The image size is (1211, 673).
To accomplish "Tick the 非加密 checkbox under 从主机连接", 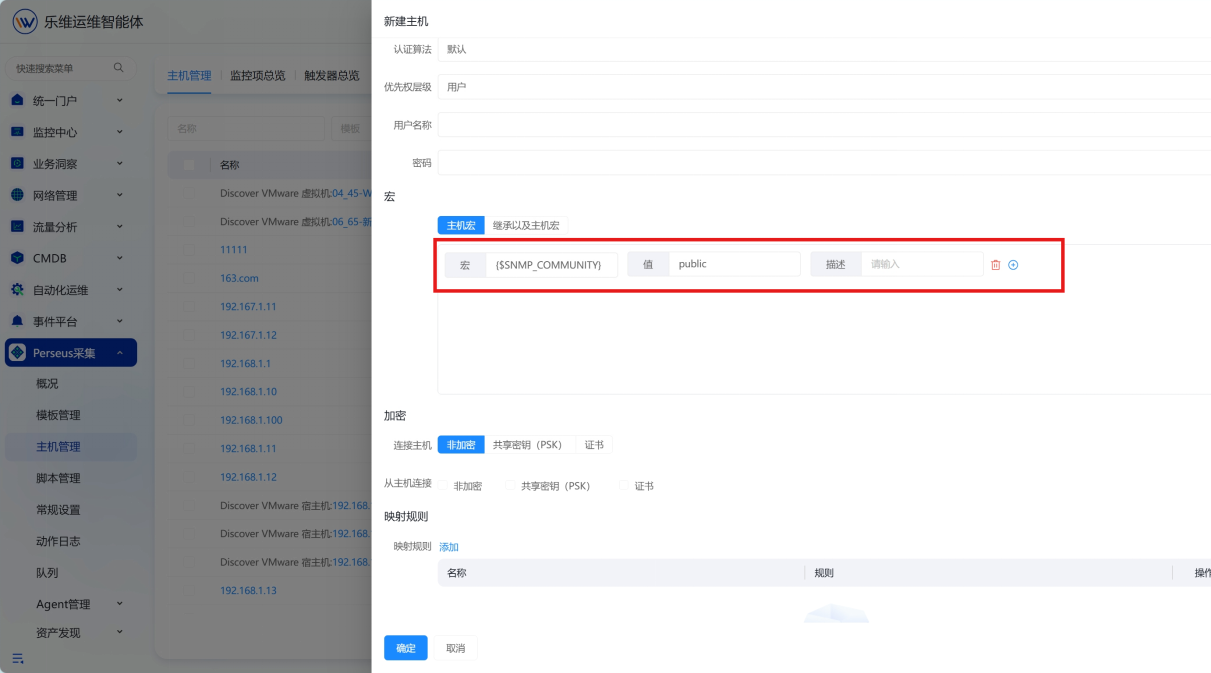I will (443, 485).
